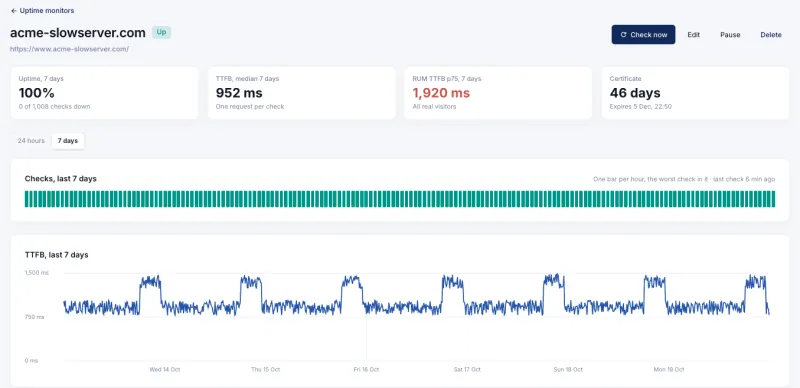800x388 pixels.
Task: Click the back arrow beside Uptime monitors
Action: click(14, 11)
